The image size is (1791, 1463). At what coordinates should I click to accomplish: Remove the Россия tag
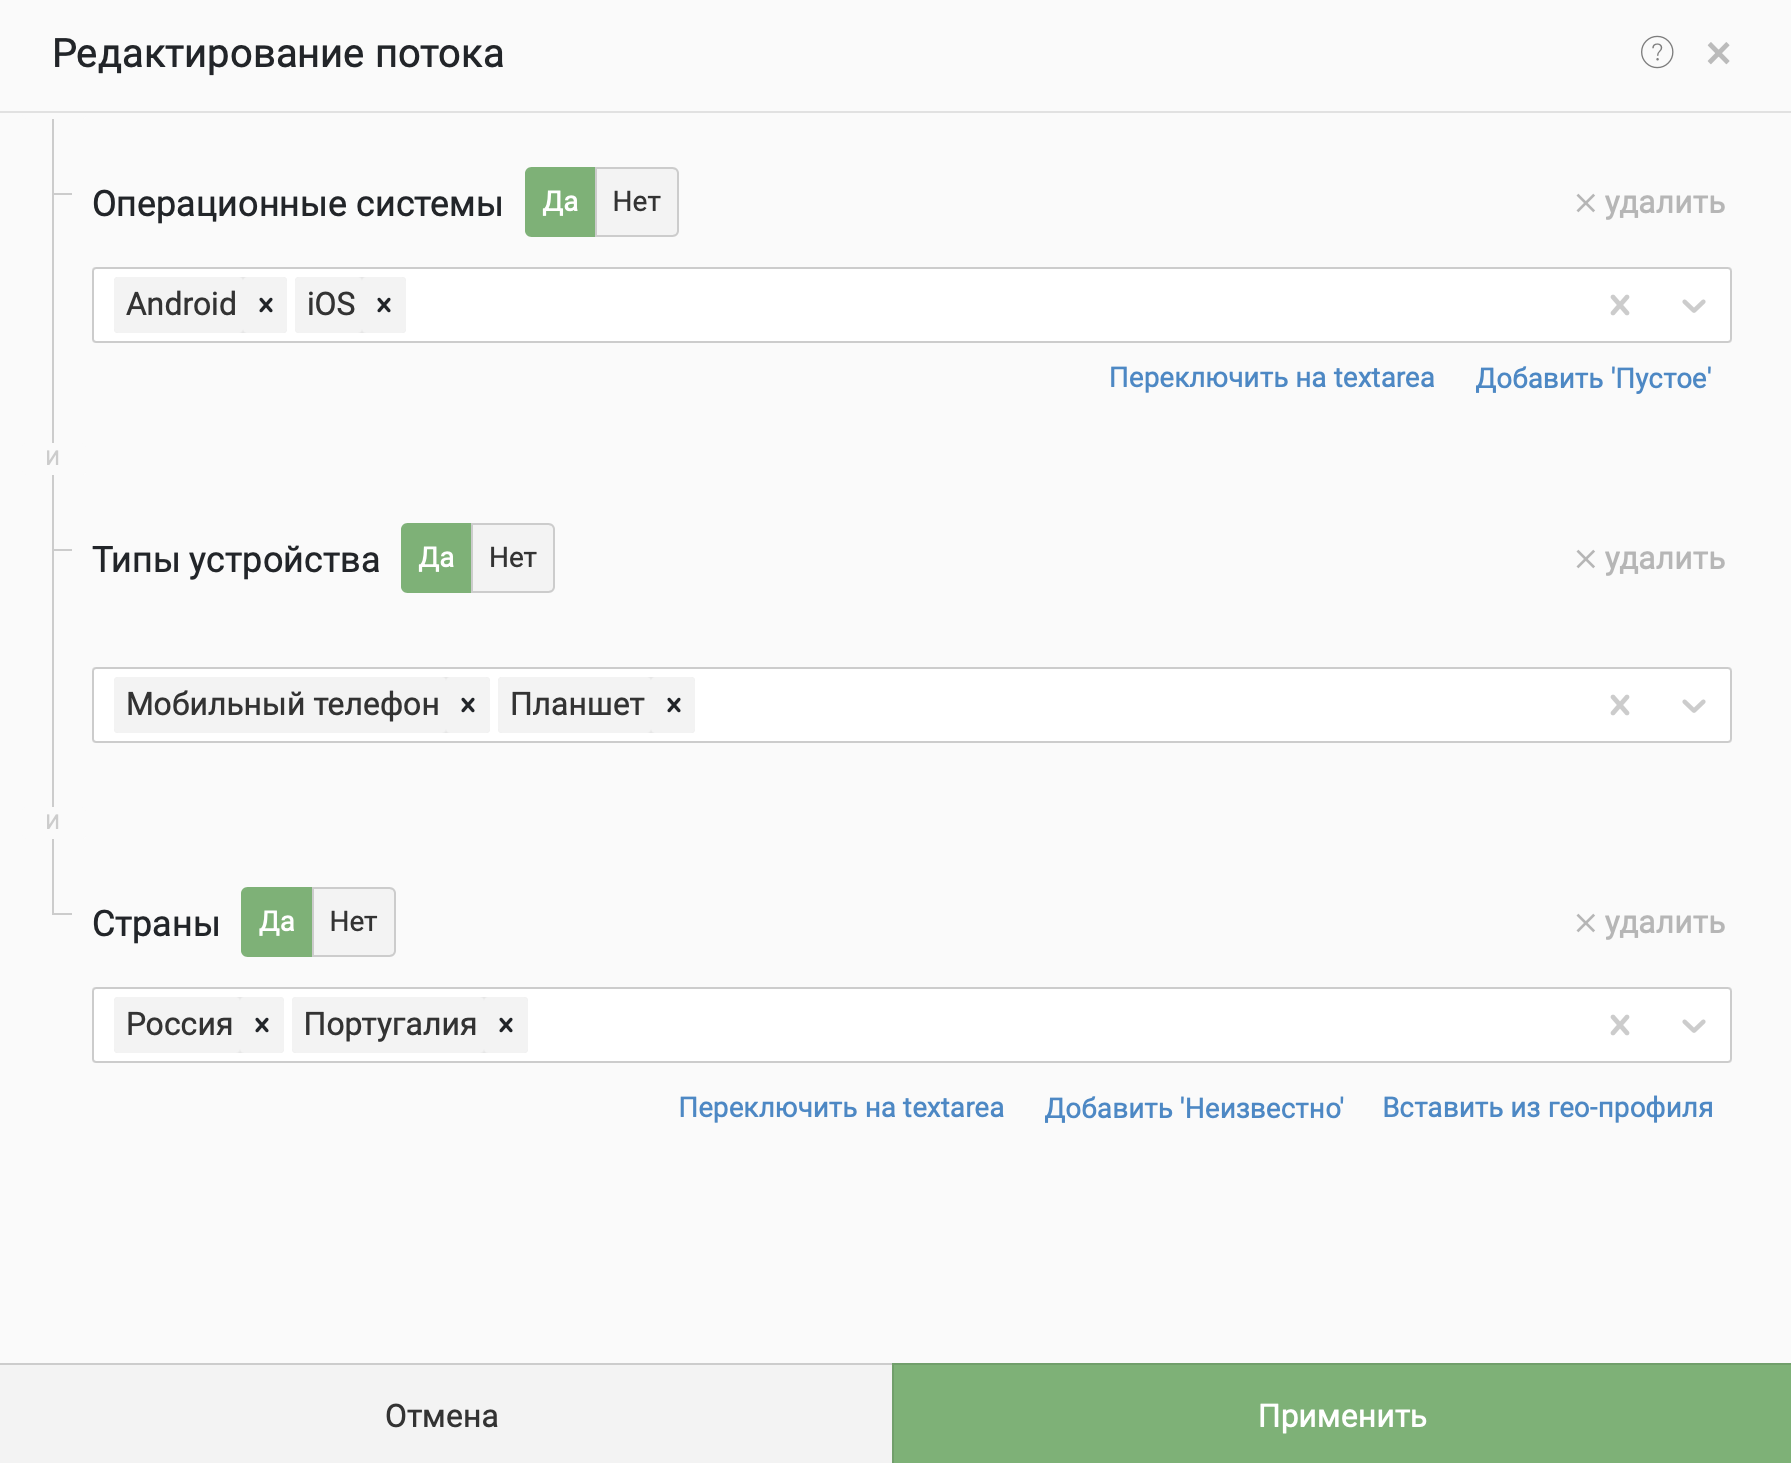pos(262,1025)
